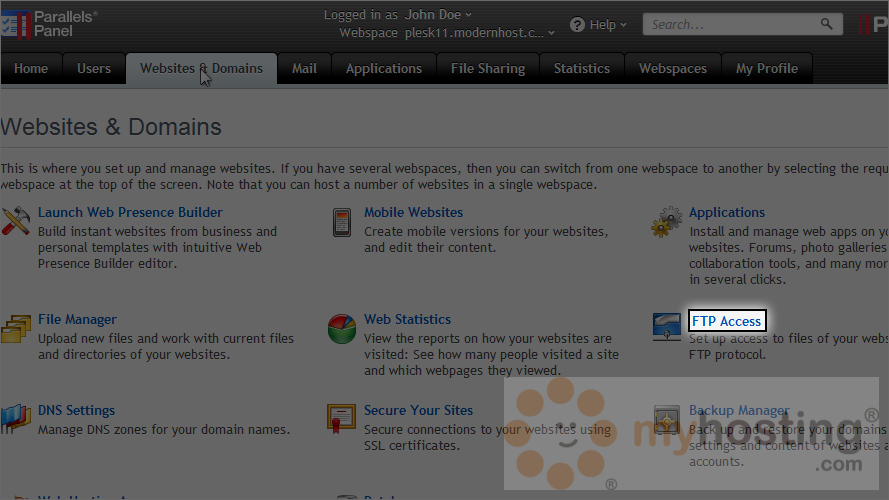Screen dimensions: 889x500
Task: Go to the Statistics tab
Action: (x=582, y=69)
